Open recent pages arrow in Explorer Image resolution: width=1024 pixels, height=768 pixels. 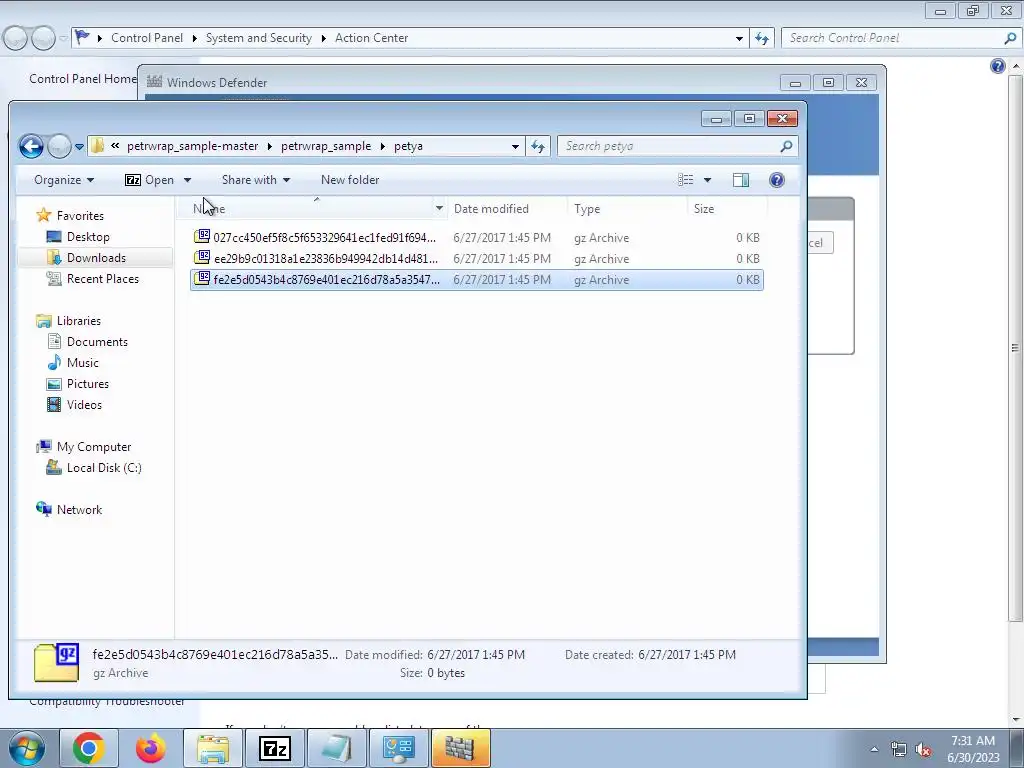click(x=79, y=147)
